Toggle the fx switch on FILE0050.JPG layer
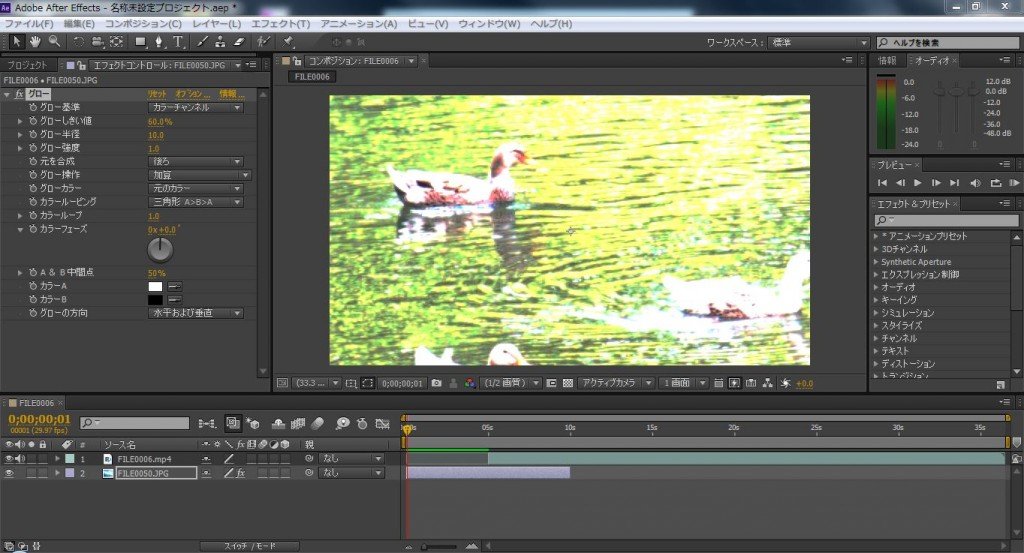 pos(240,473)
